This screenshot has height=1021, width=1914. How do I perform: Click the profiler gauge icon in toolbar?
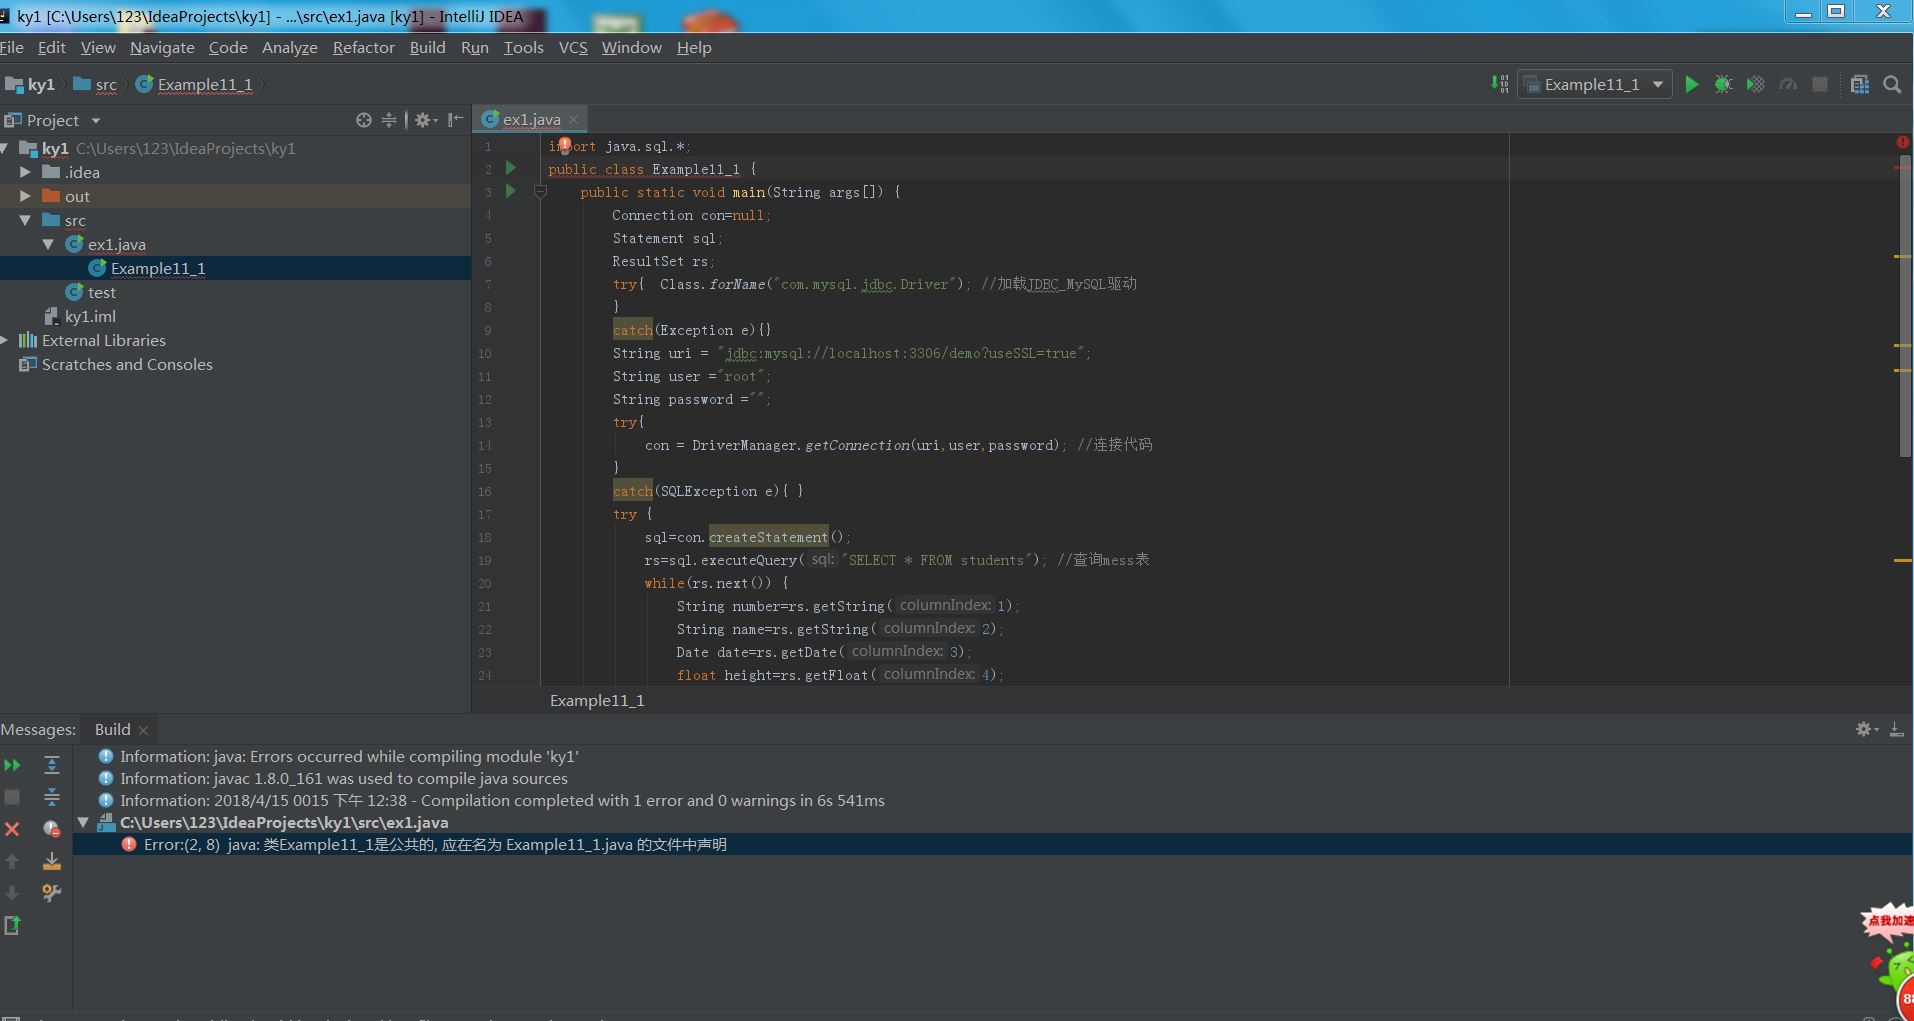click(x=1788, y=85)
